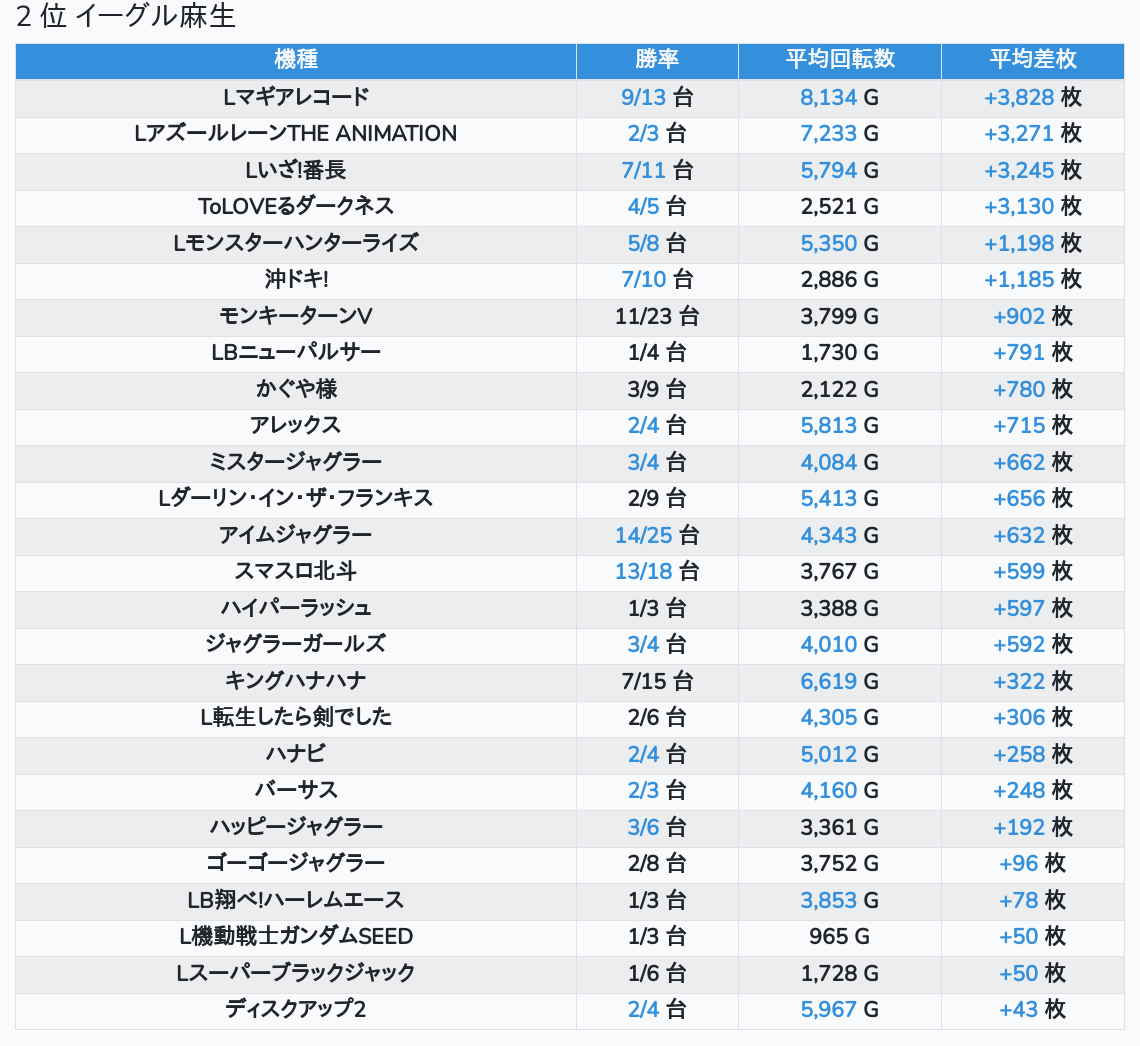The height and width of the screenshot is (1046, 1140).
Task: Click the 3/6 台 win rate value
Action: (657, 826)
